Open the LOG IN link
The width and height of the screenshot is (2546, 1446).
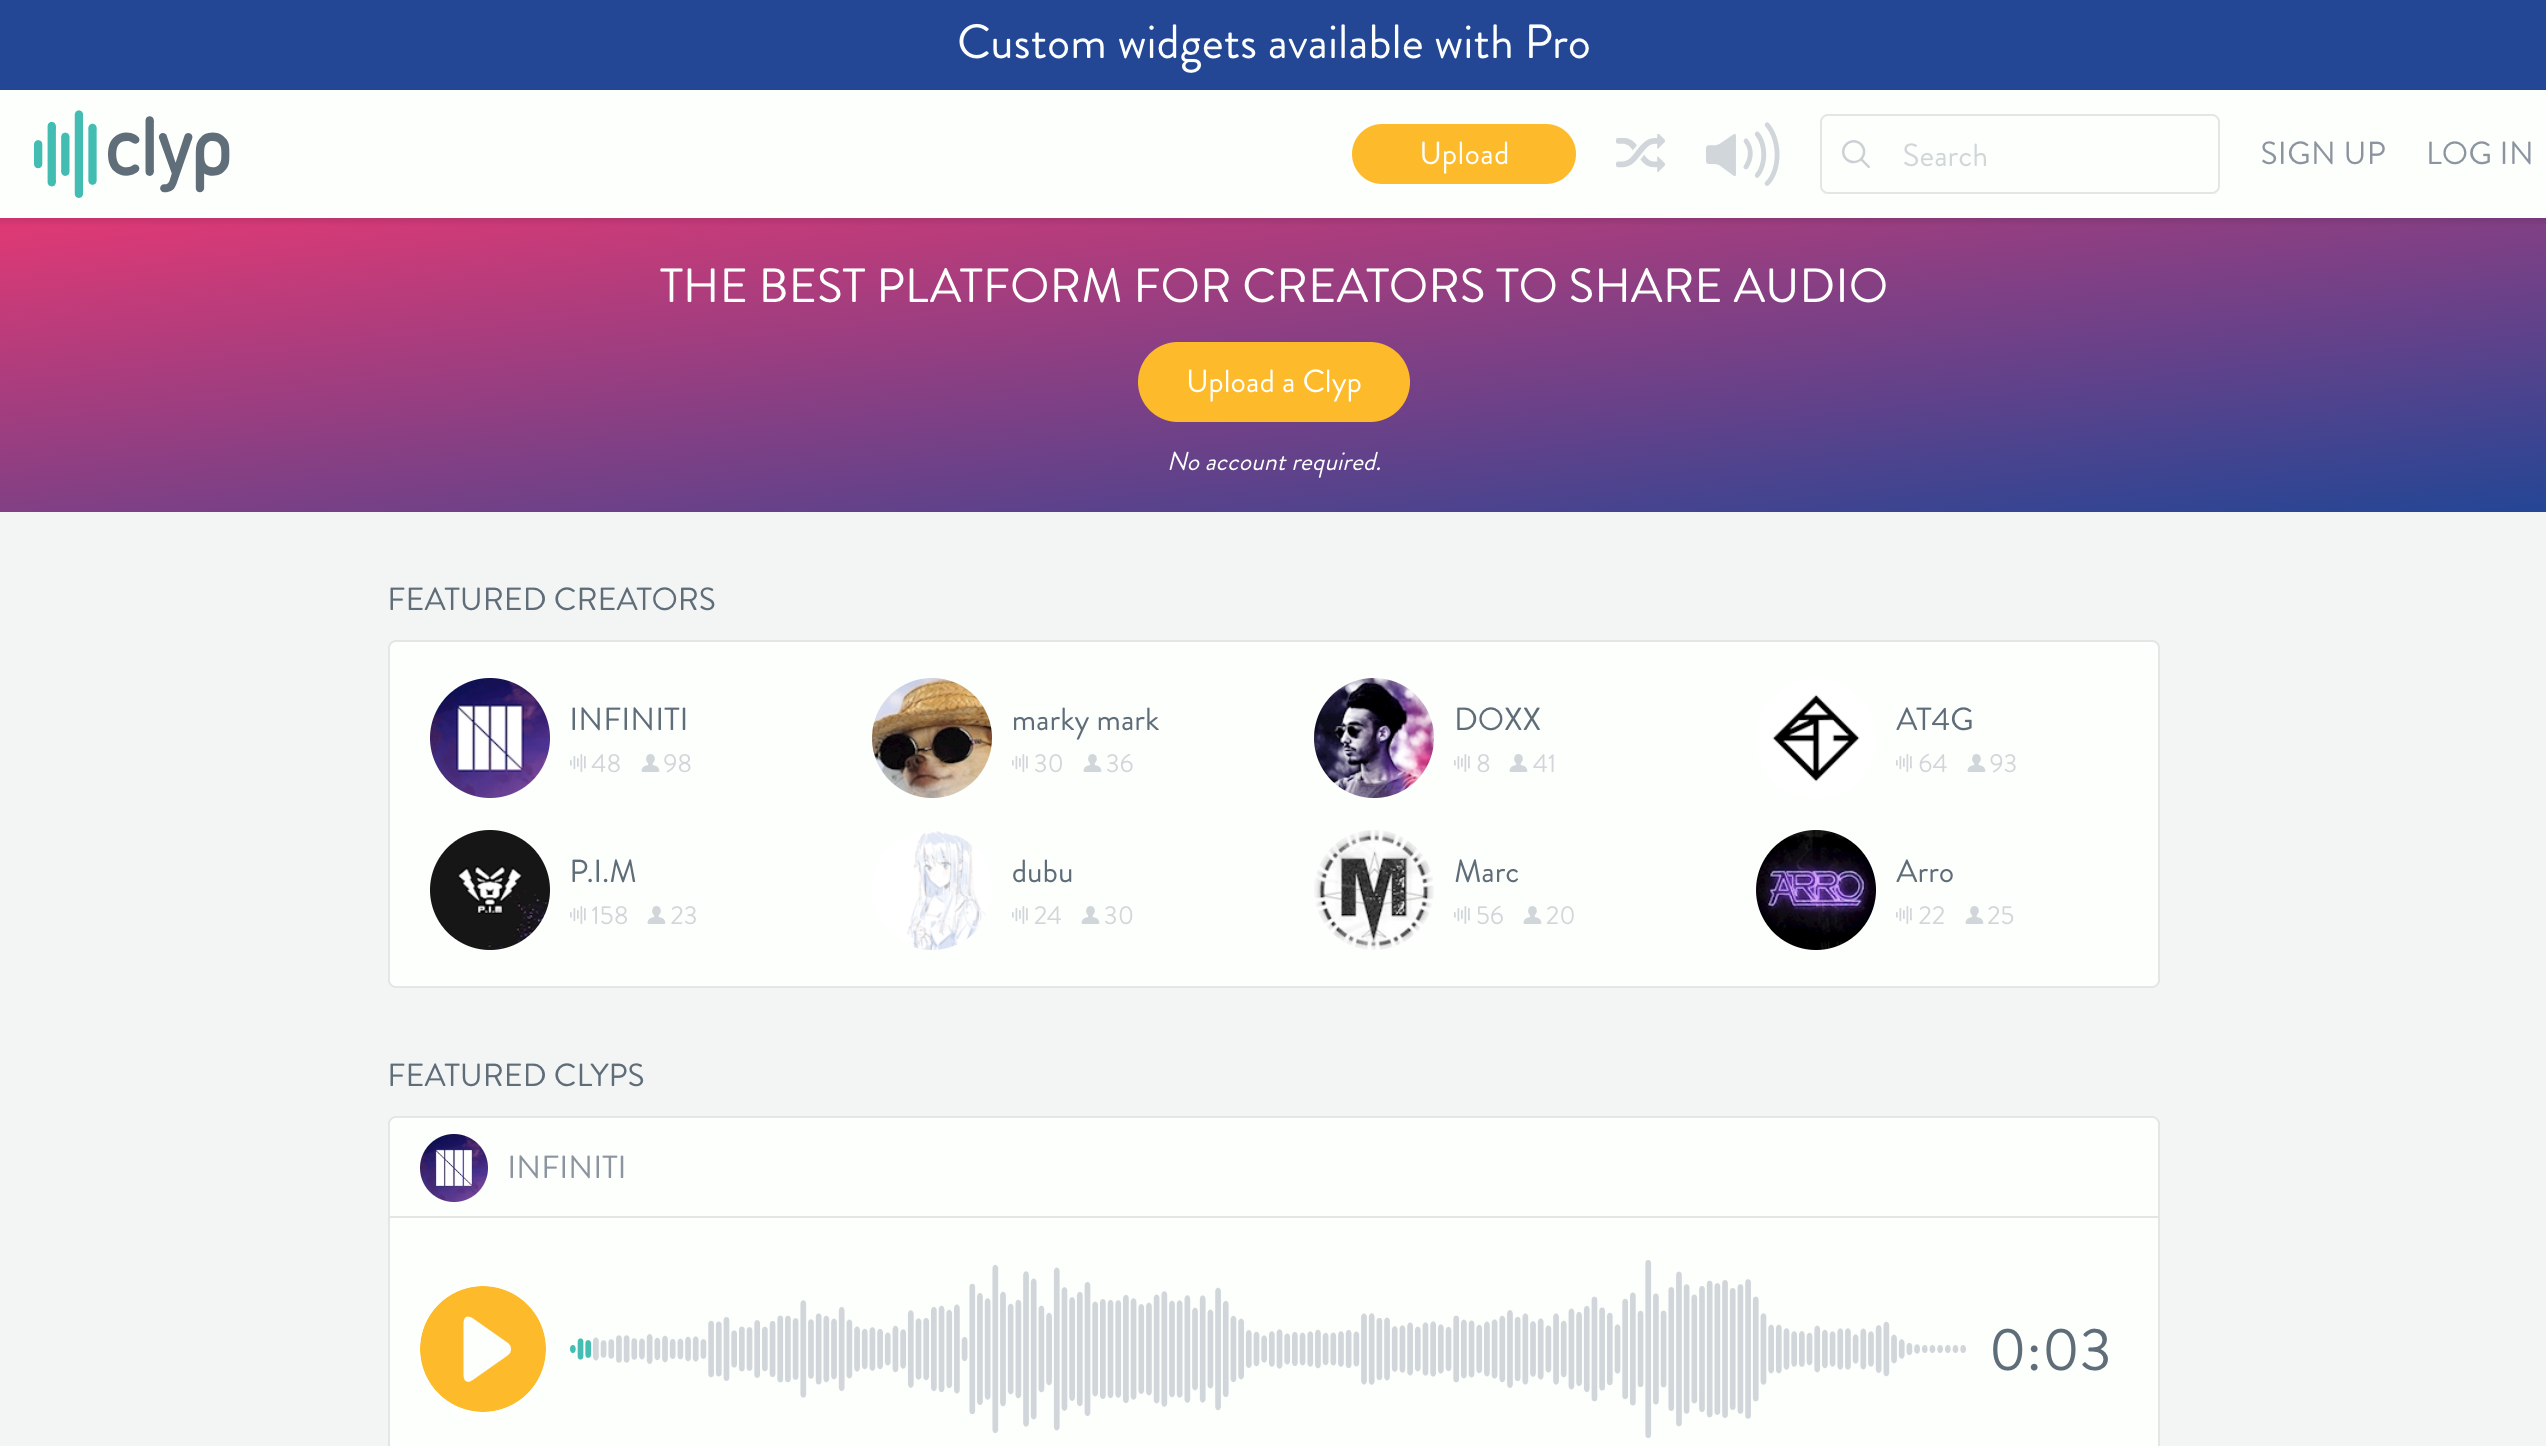[x=2479, y=153]
